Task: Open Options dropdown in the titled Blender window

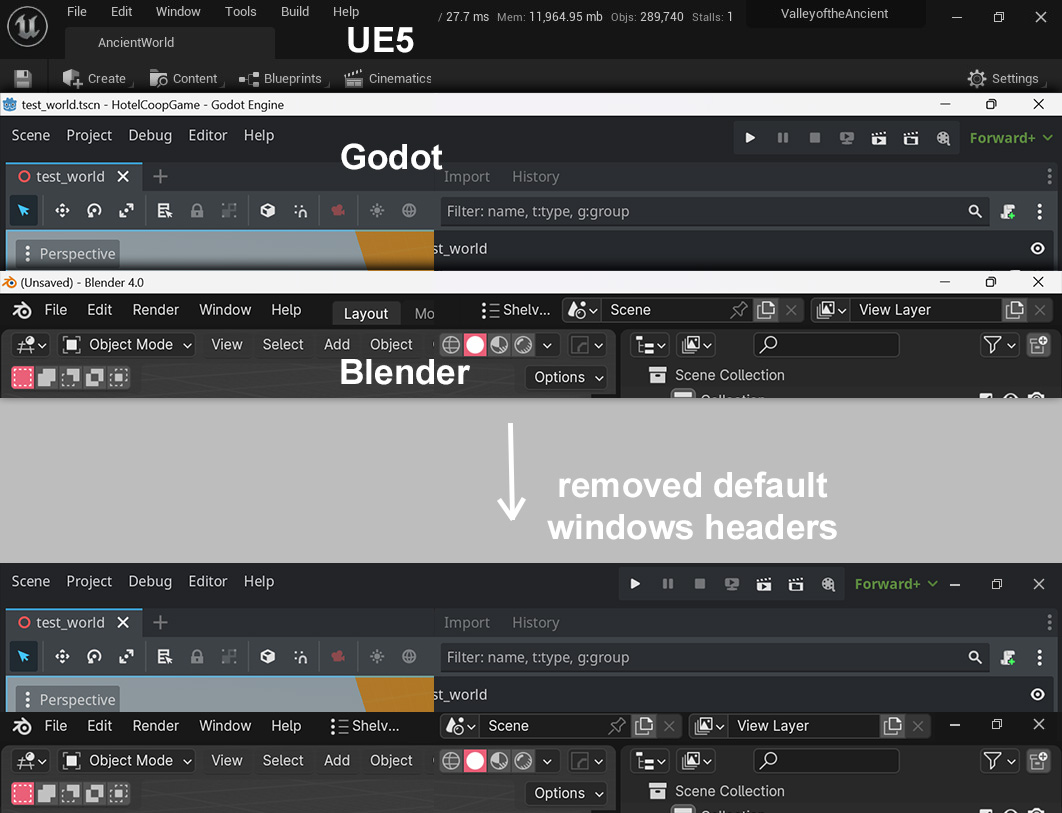Action: pyautogui.click(x=568, y=377)
